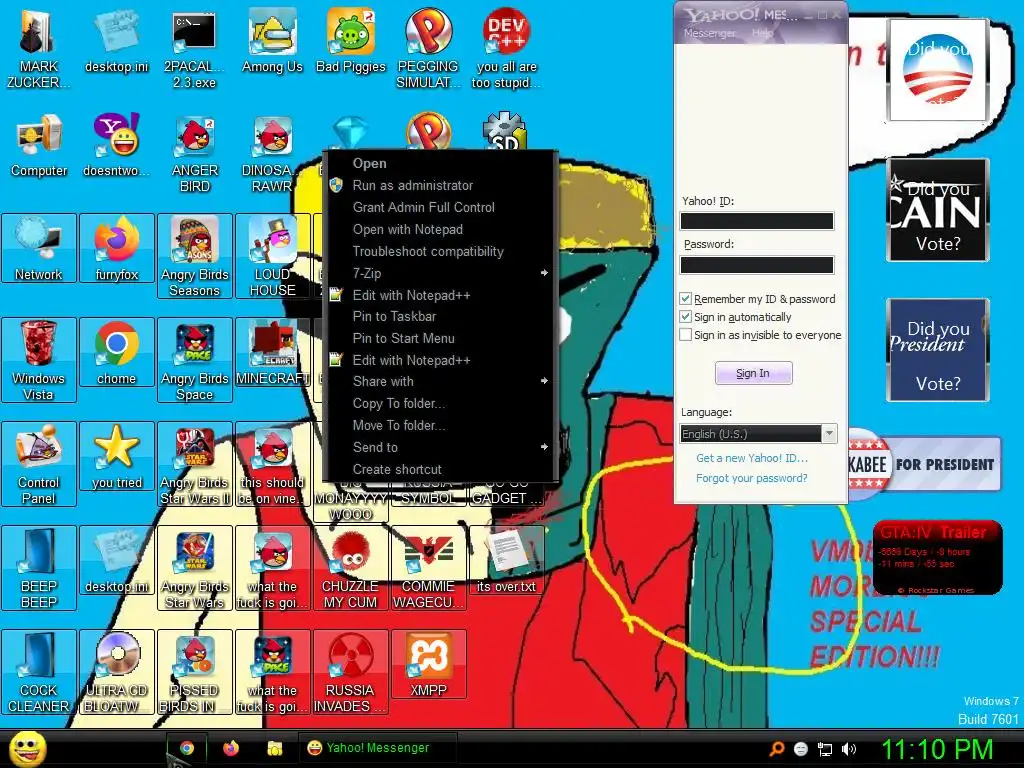Open the 'its over.txt' file icon
Image resolution: width=1024 pixels, height=768 pixels.
click(x=506, y=560)
